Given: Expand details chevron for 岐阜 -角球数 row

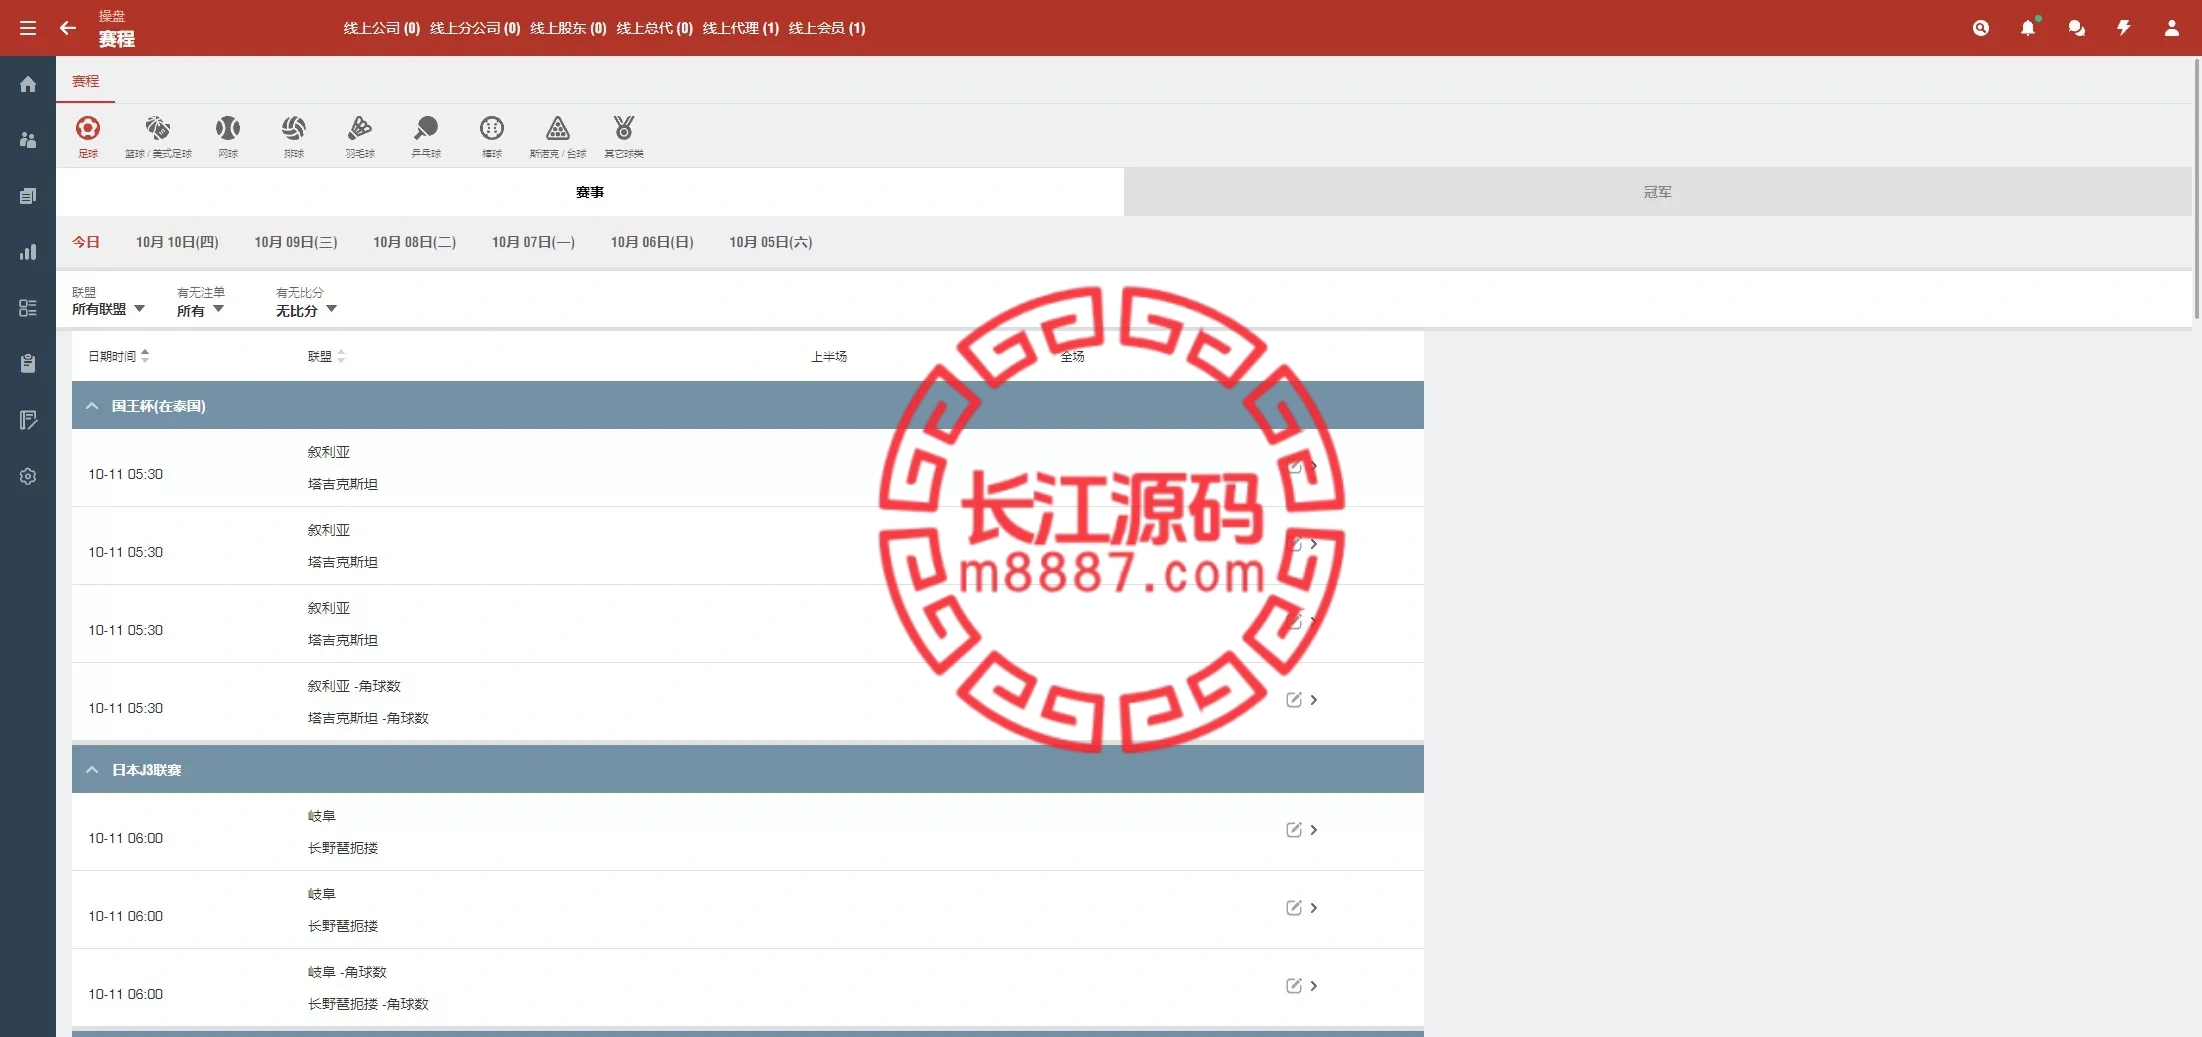Looking at the screenshot, I should (x=1314, y=986).
